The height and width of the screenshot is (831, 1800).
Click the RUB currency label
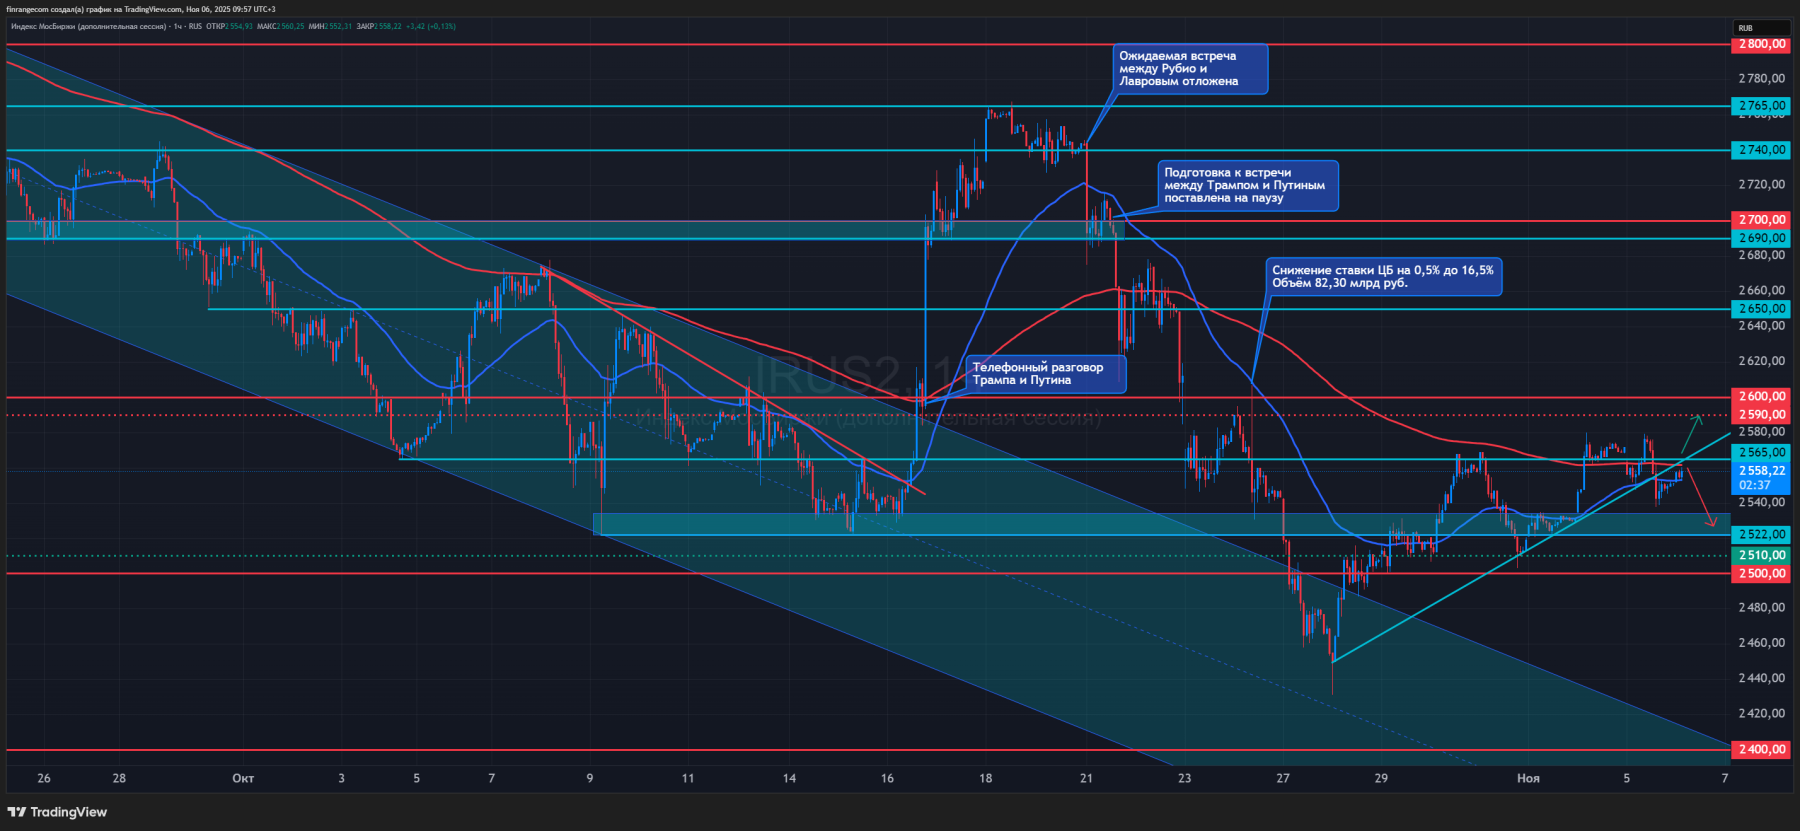(1746, 28)
